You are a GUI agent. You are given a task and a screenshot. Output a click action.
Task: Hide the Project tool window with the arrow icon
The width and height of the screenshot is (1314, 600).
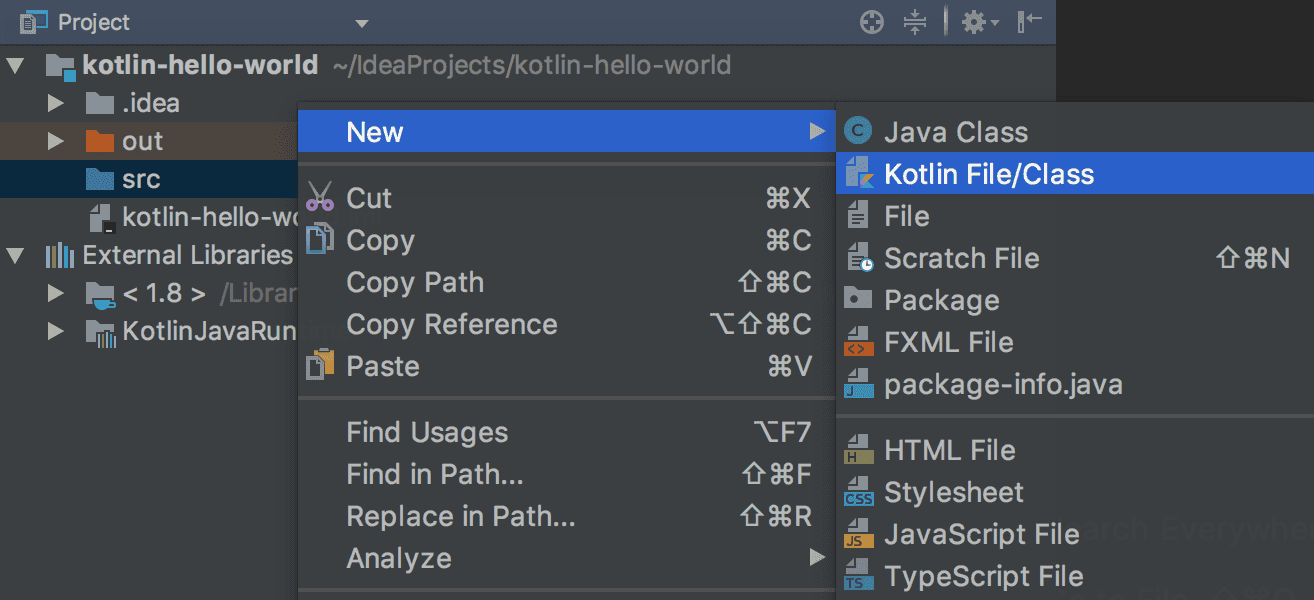point(1024,21)
